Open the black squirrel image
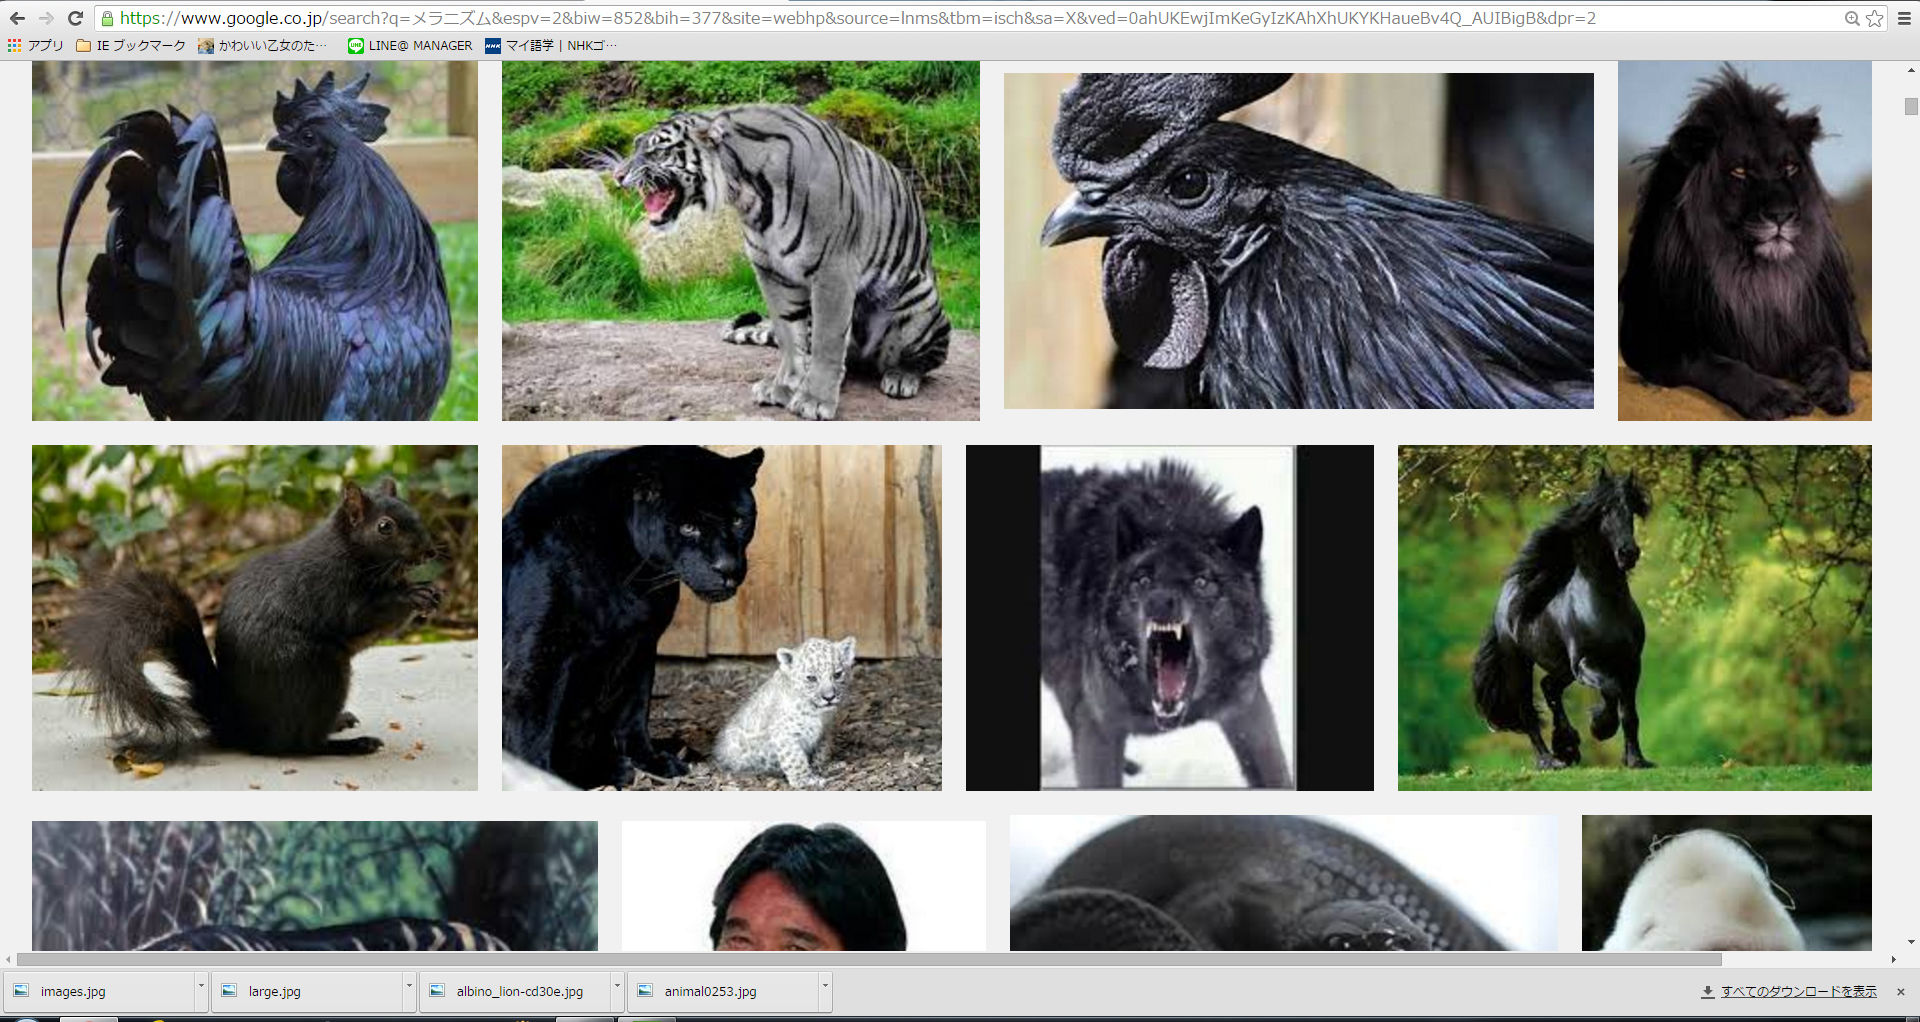This screenshot has height=1022, width=1920. point(255,618)
